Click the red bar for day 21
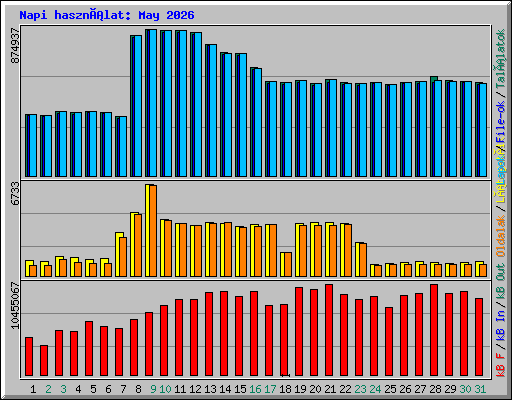The height and width of the screenshot is (400, 512). pos(329,330)
